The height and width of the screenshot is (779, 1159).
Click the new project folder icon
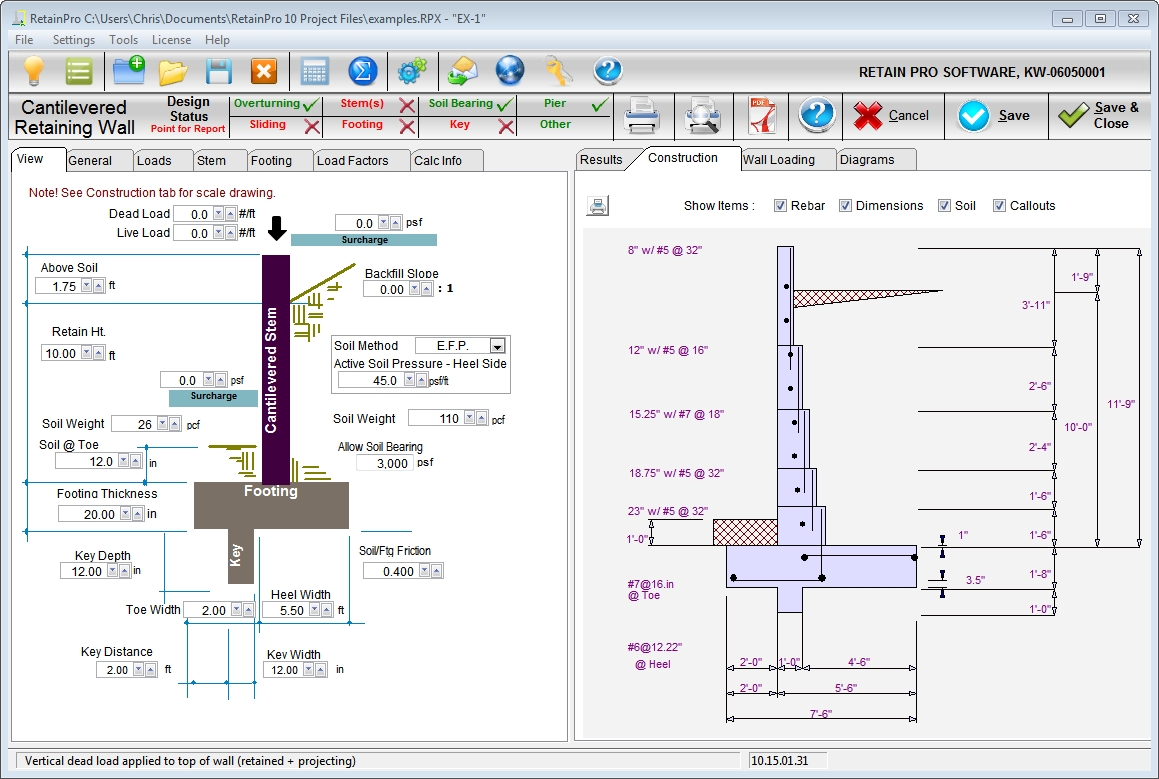[128, 71]
